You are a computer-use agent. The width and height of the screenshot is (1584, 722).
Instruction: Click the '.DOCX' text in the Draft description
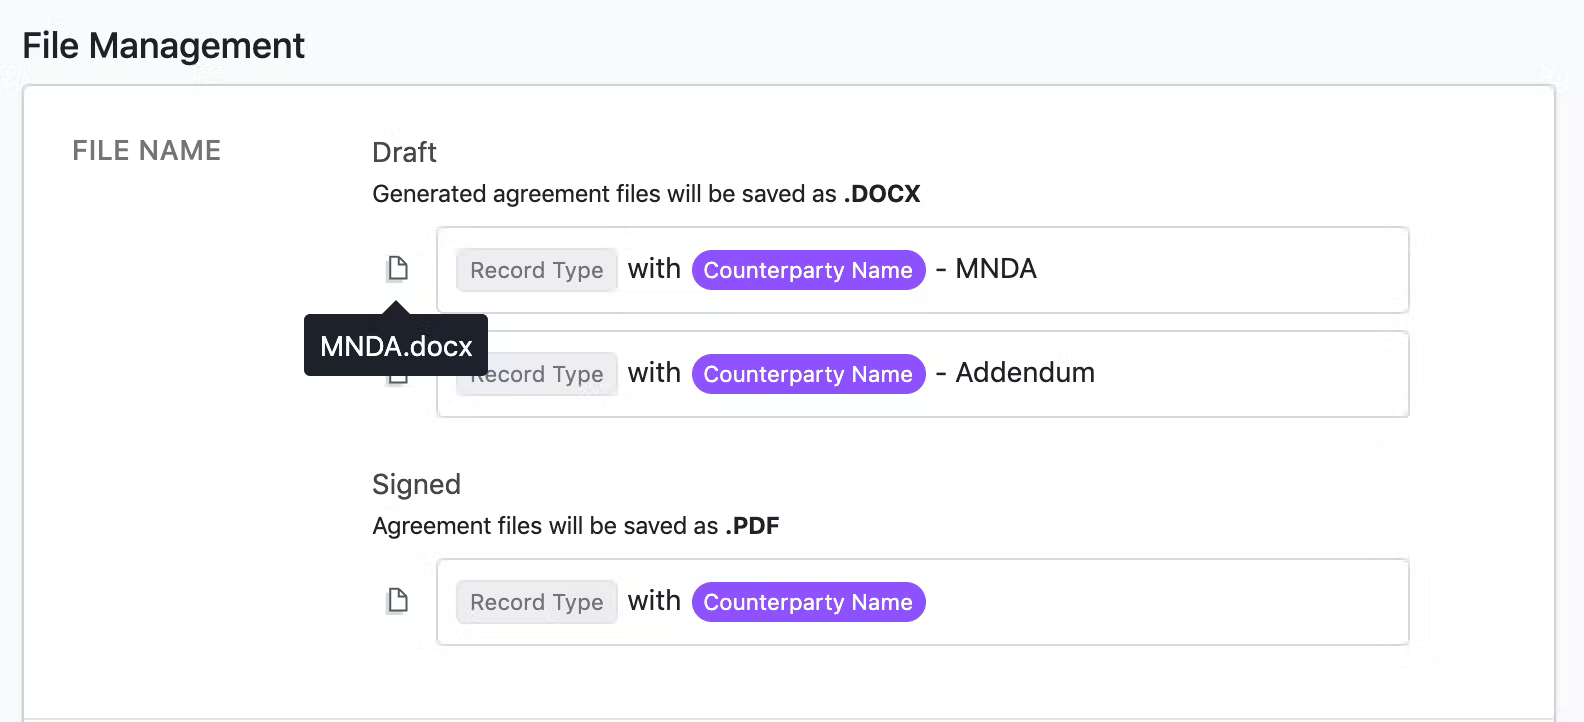pyautogui.click(x=883, y=193)
